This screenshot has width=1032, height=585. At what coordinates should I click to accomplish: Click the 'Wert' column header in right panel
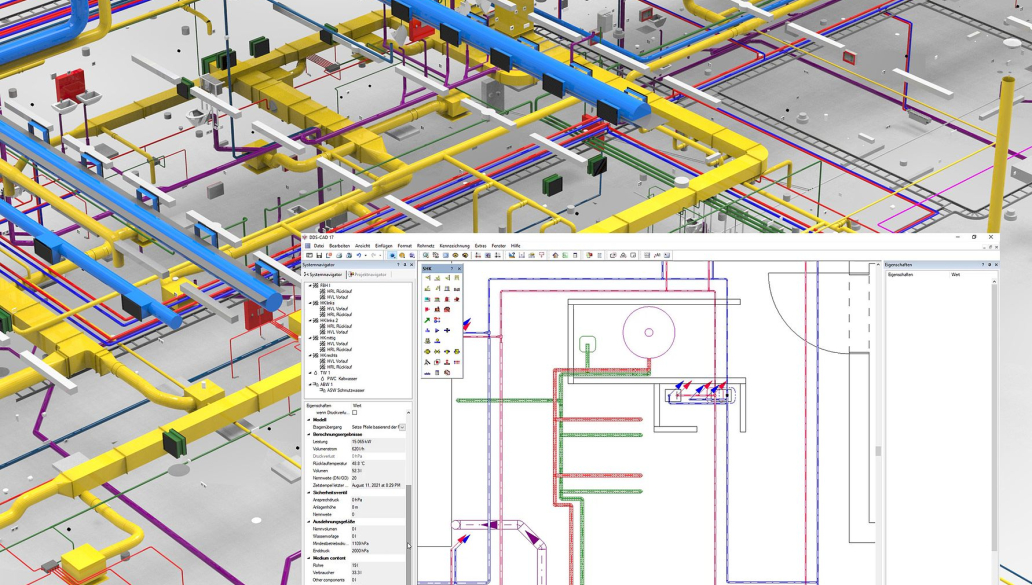point(955,274)
